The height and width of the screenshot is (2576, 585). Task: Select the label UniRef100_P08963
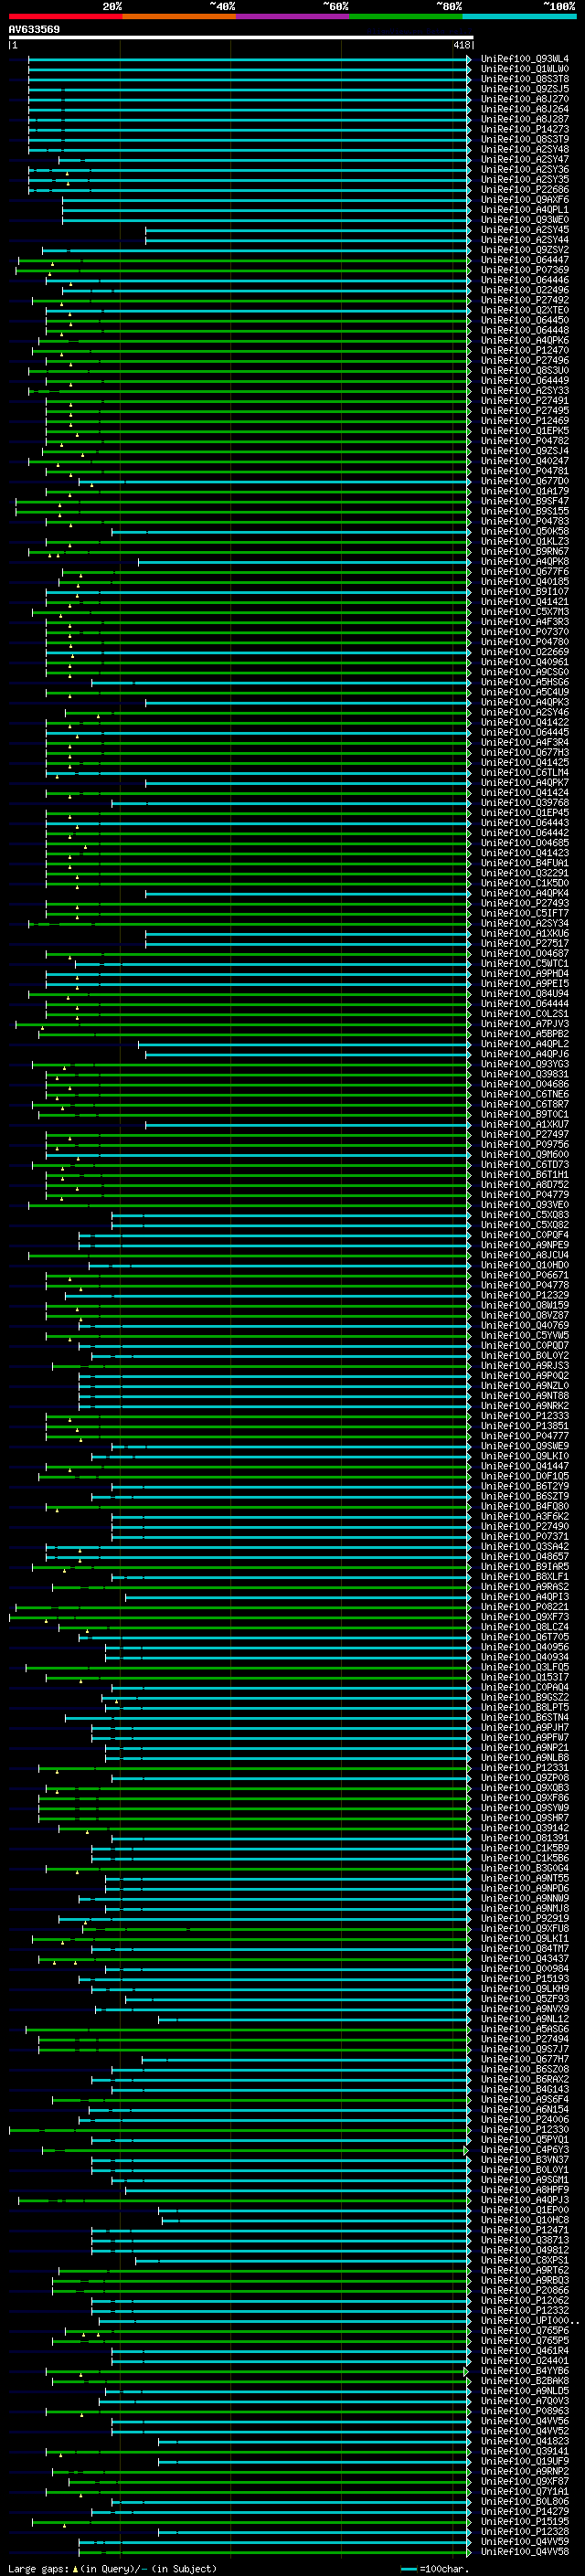pos(525,2411)
